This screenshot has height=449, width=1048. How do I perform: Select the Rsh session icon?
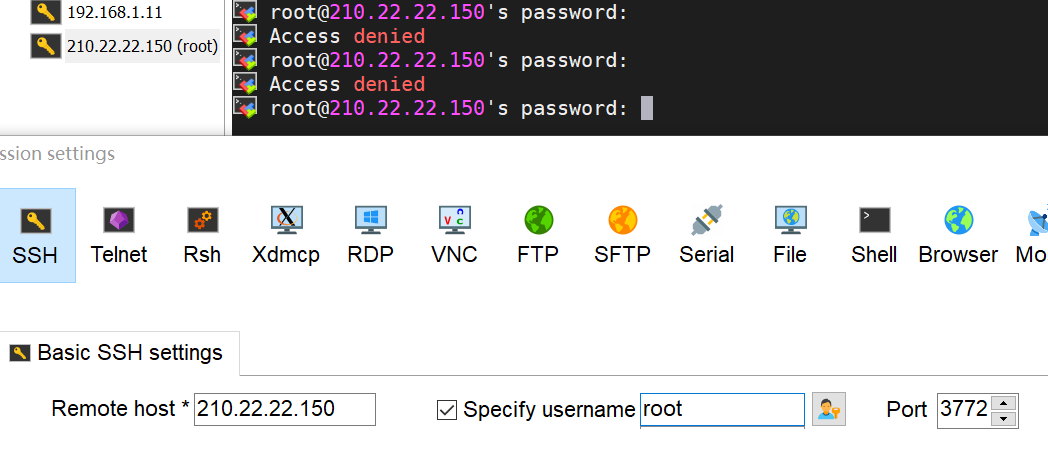pyautogui.click(x=202, y=235)
